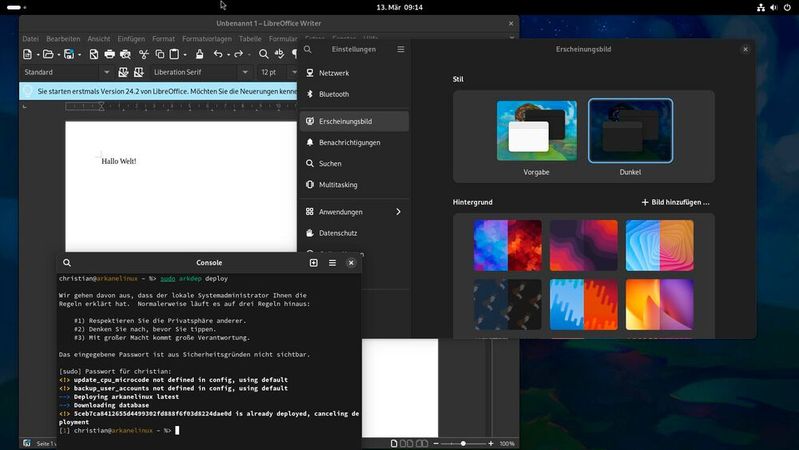The height and width of the screenshot is (450, 799).
Task: Open Datenschutz in the settings sidebar
Action: [x=354, y=233]
